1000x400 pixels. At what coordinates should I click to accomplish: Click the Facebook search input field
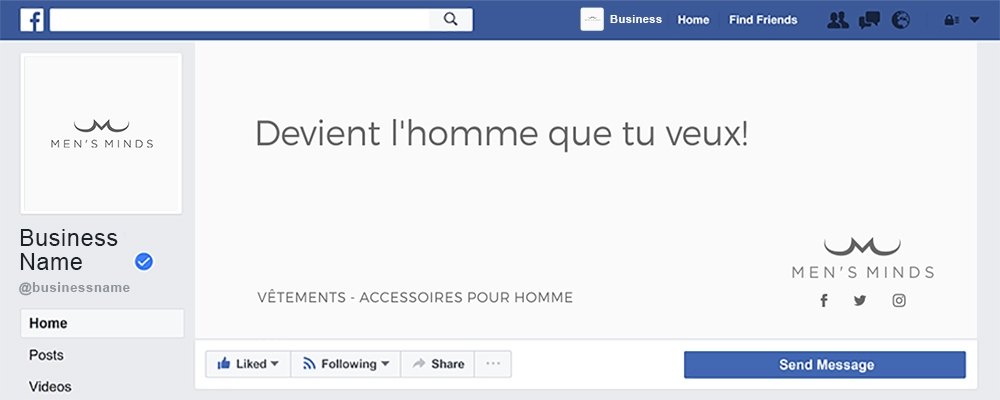pos(240,19)
